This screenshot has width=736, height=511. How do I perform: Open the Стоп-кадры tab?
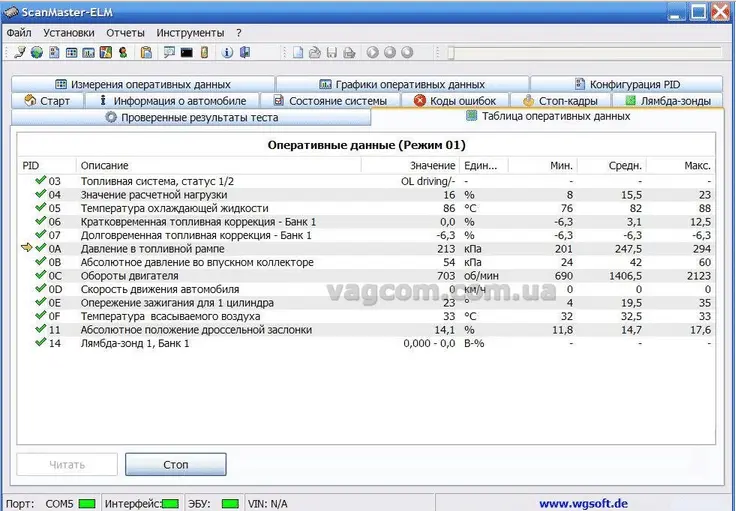tap(560, 100)
